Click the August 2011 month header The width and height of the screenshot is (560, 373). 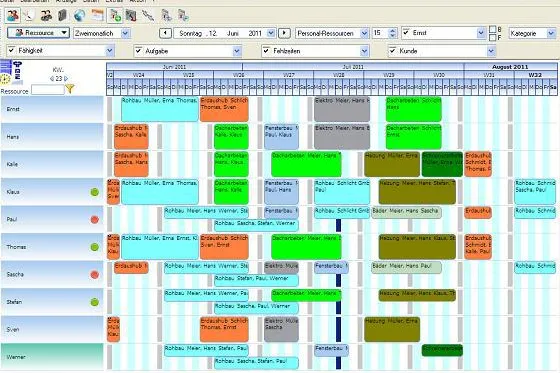[x=510, y=66]
